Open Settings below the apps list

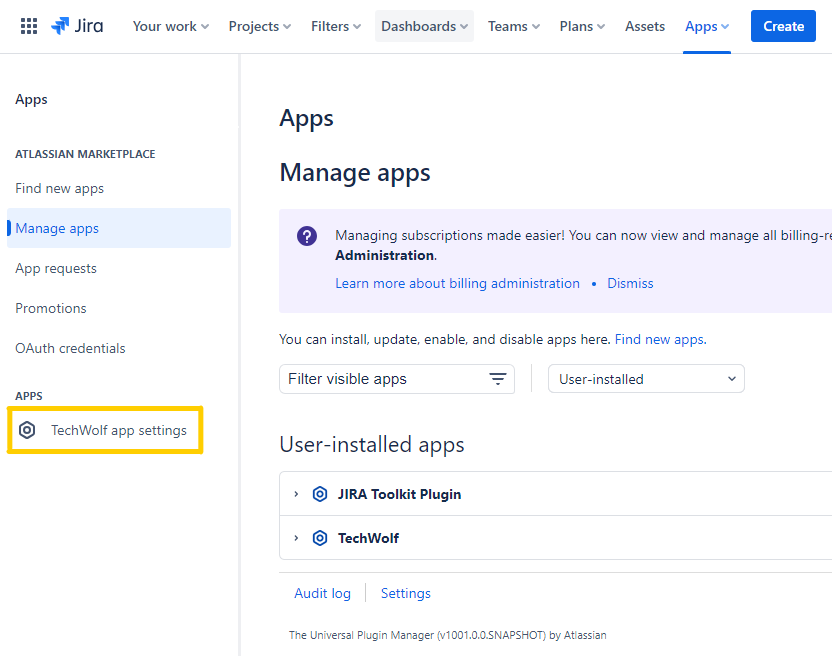tap(405, 593)
